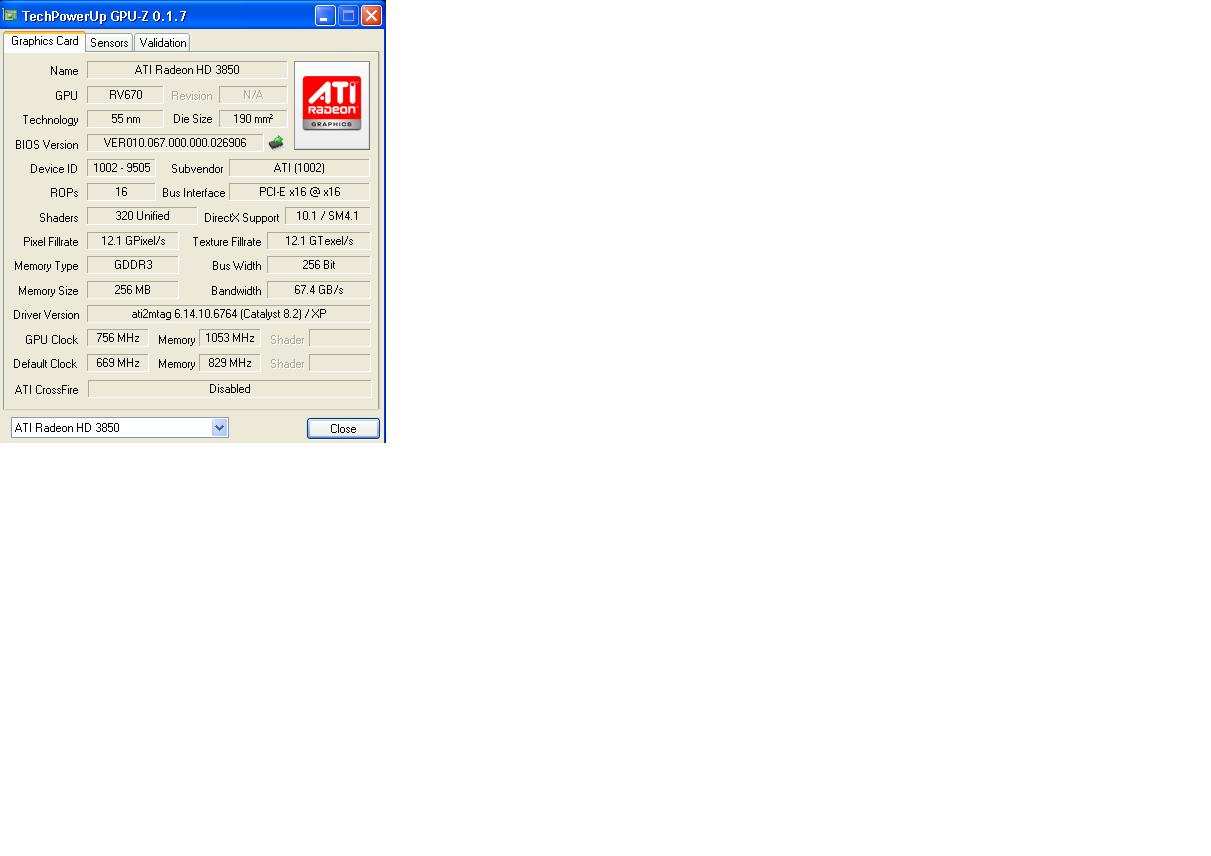
Task: Click Bus Width value 256 Bit
Action: click(318, 265)
